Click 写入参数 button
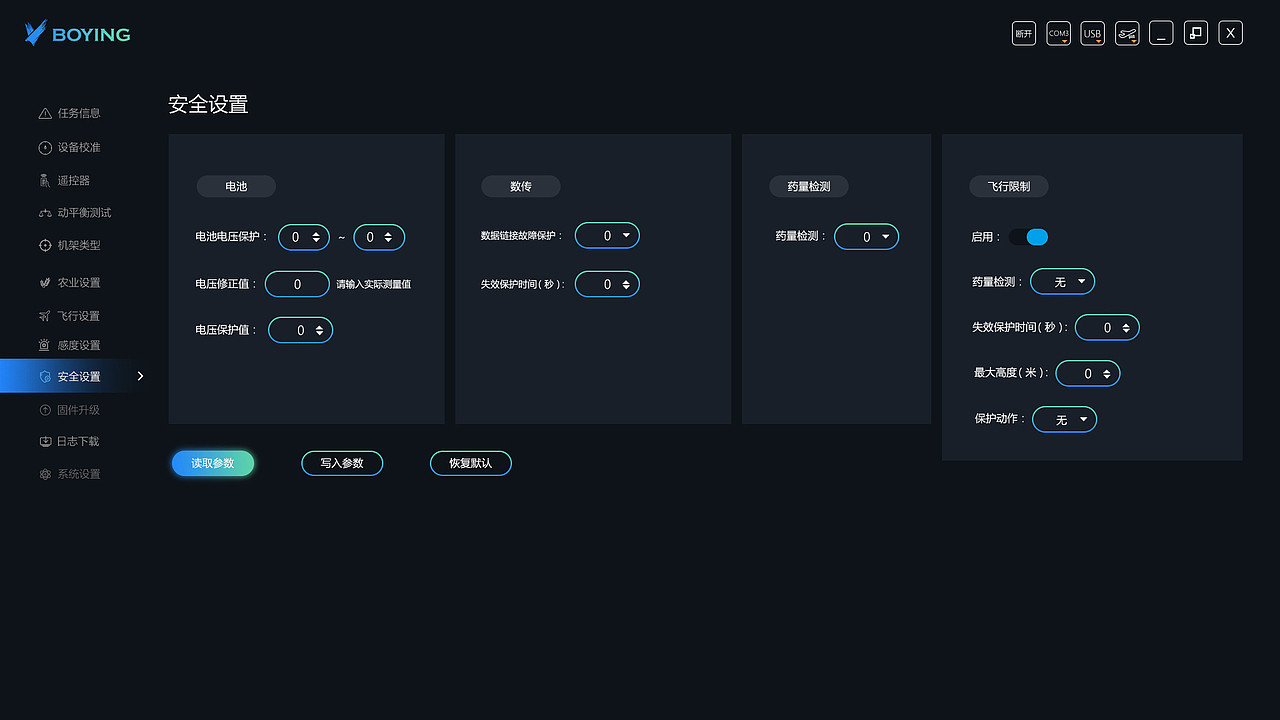Viewport: 1280px width, 720px height. coord(342,463)
